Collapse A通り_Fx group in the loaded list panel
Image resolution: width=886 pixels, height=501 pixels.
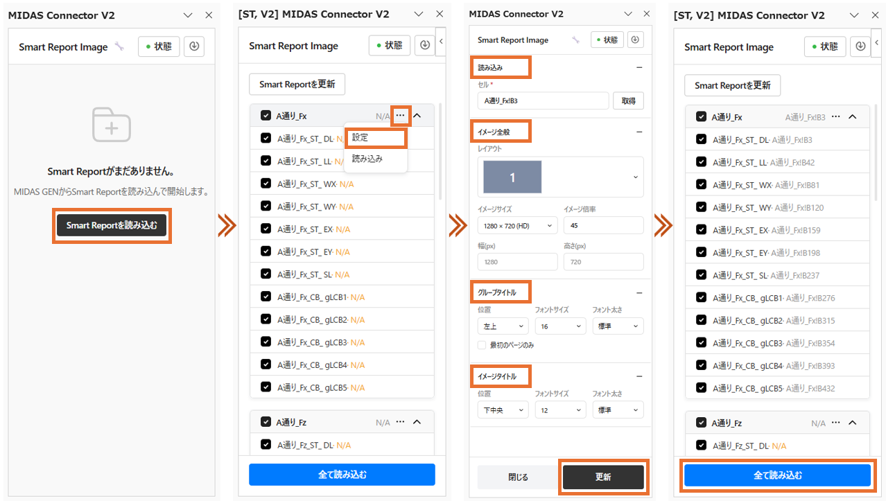pyautogui.click(x=853, y=117)
